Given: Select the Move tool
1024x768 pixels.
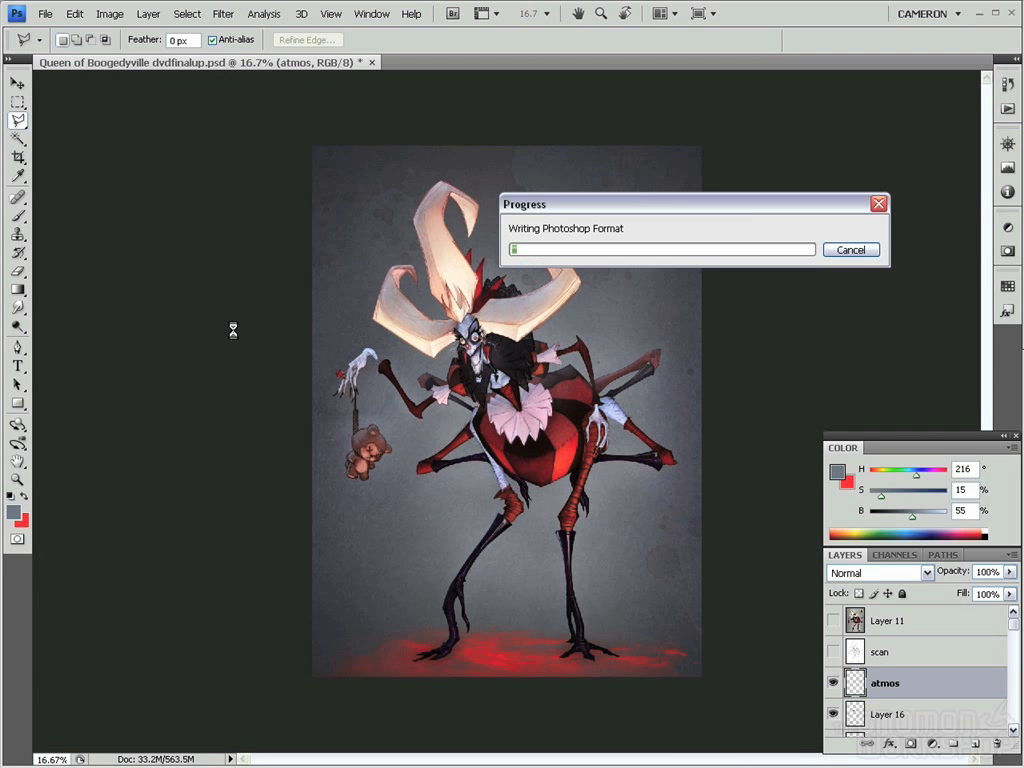Looking at the screenshot, I should click(17, 83).
